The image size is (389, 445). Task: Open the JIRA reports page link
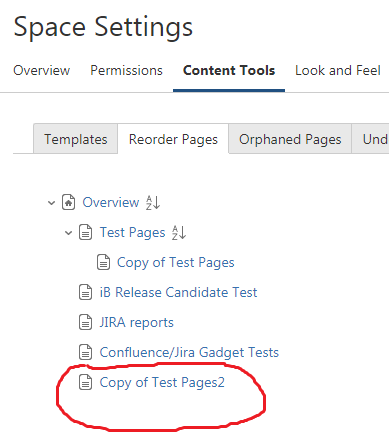coord(137,323)
